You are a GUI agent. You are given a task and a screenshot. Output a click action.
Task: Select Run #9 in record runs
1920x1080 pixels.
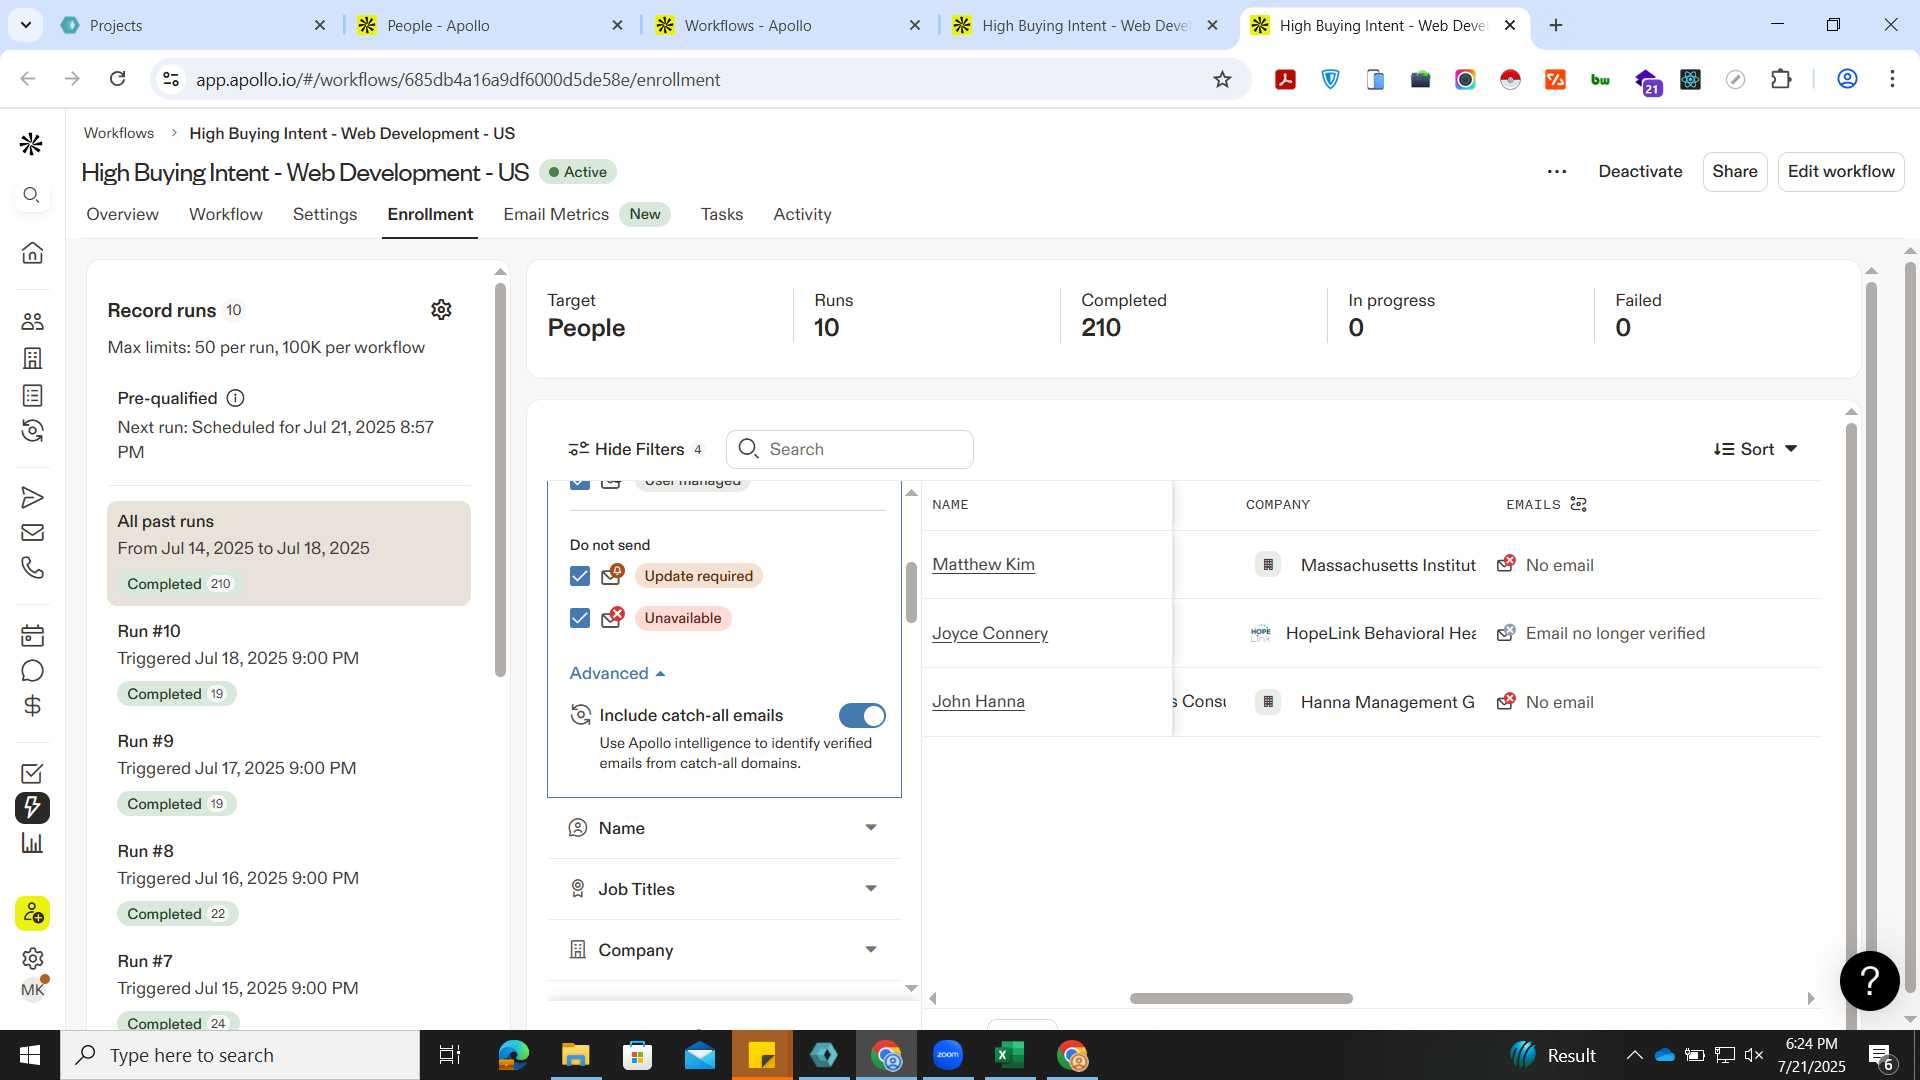(289, 772)
